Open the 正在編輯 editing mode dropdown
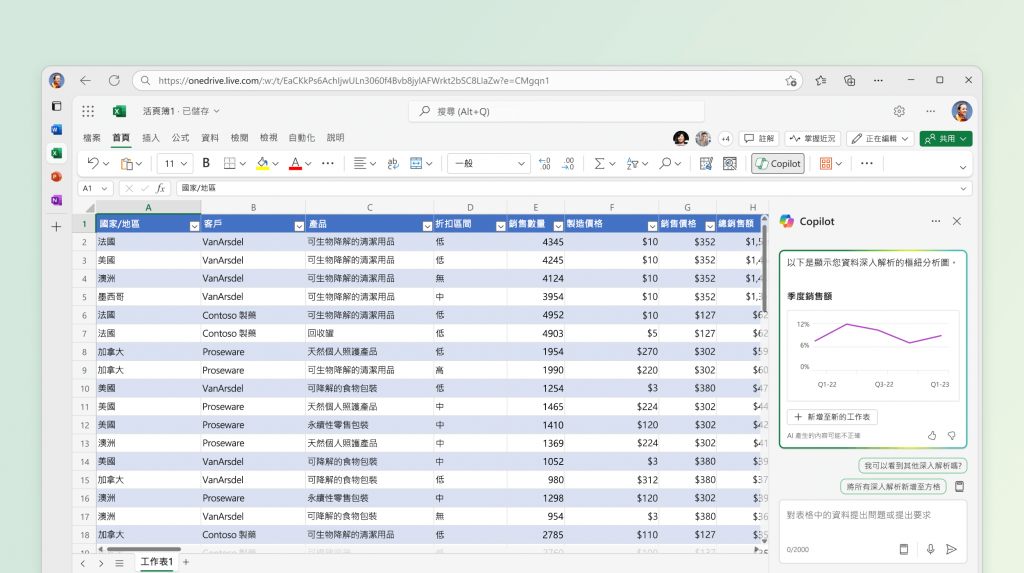Image resolution: width=1024 pixels, height=573 pixels. (x=880, y=139)
